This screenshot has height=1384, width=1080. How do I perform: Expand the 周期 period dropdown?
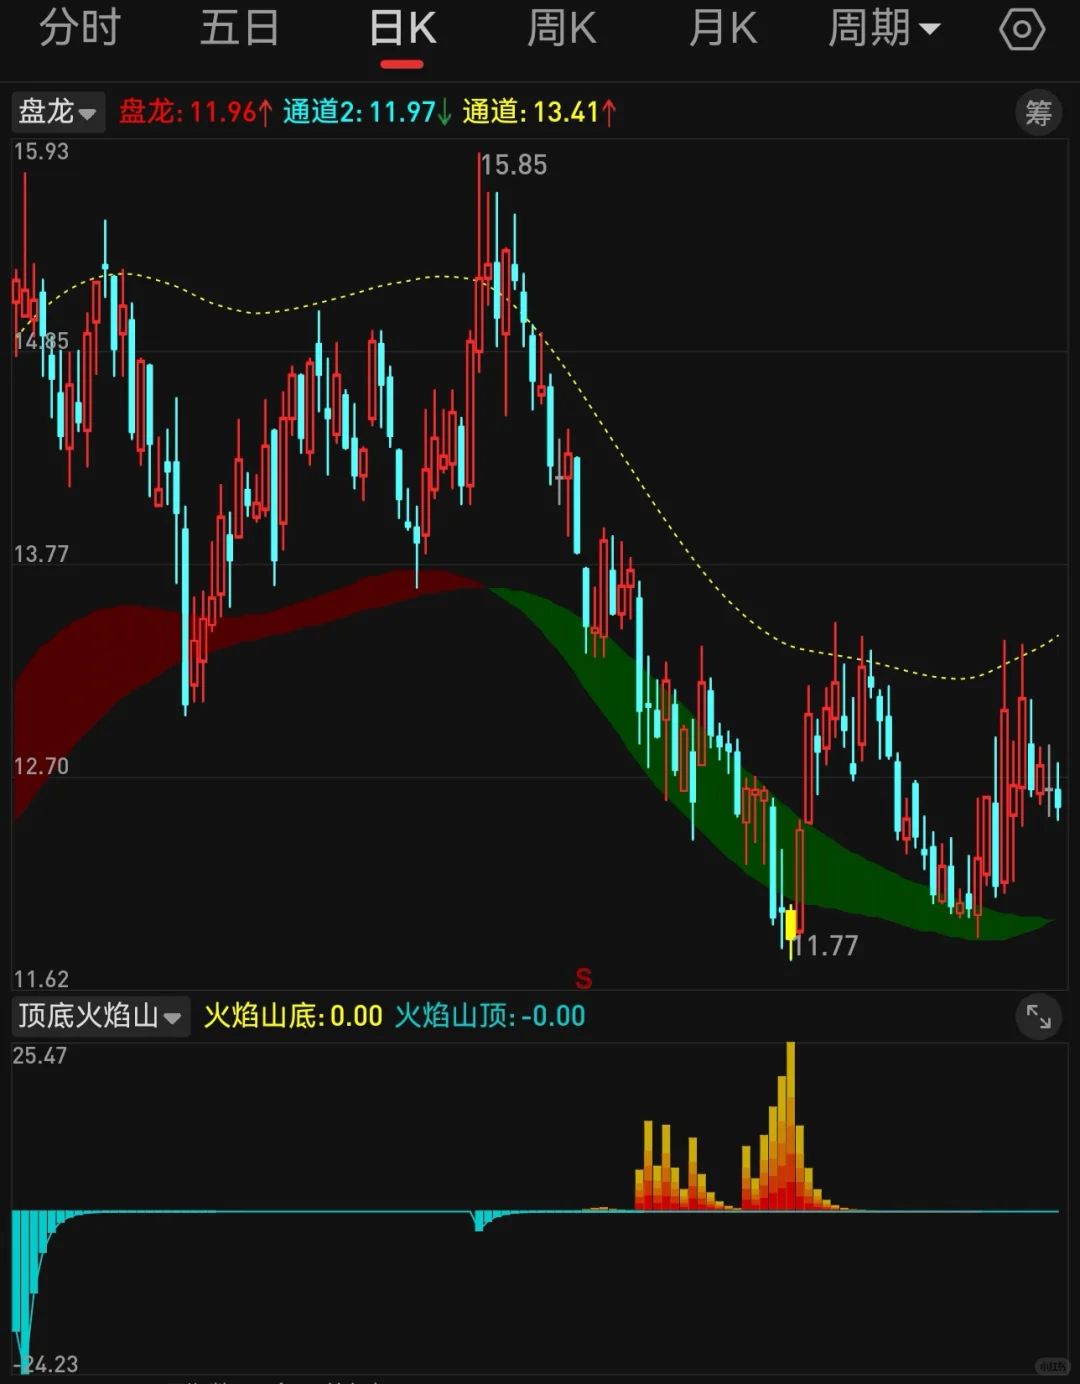tap(884, 28)
